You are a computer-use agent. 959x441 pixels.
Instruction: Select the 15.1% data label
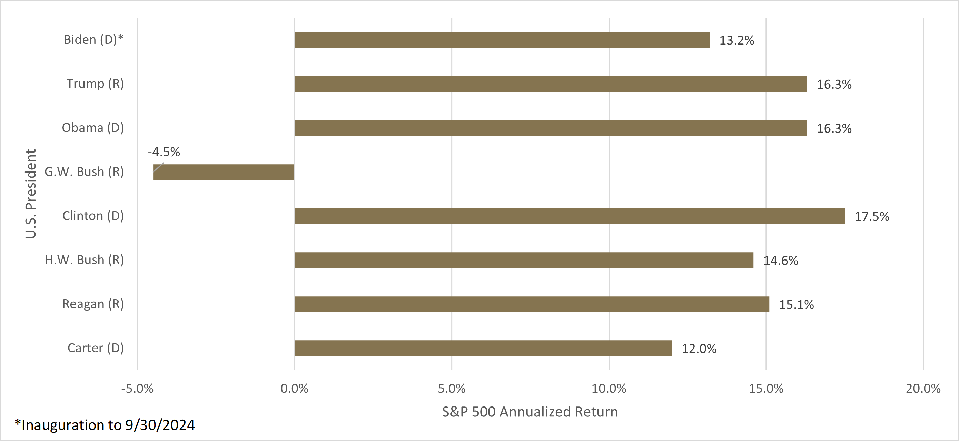point(795,305)
